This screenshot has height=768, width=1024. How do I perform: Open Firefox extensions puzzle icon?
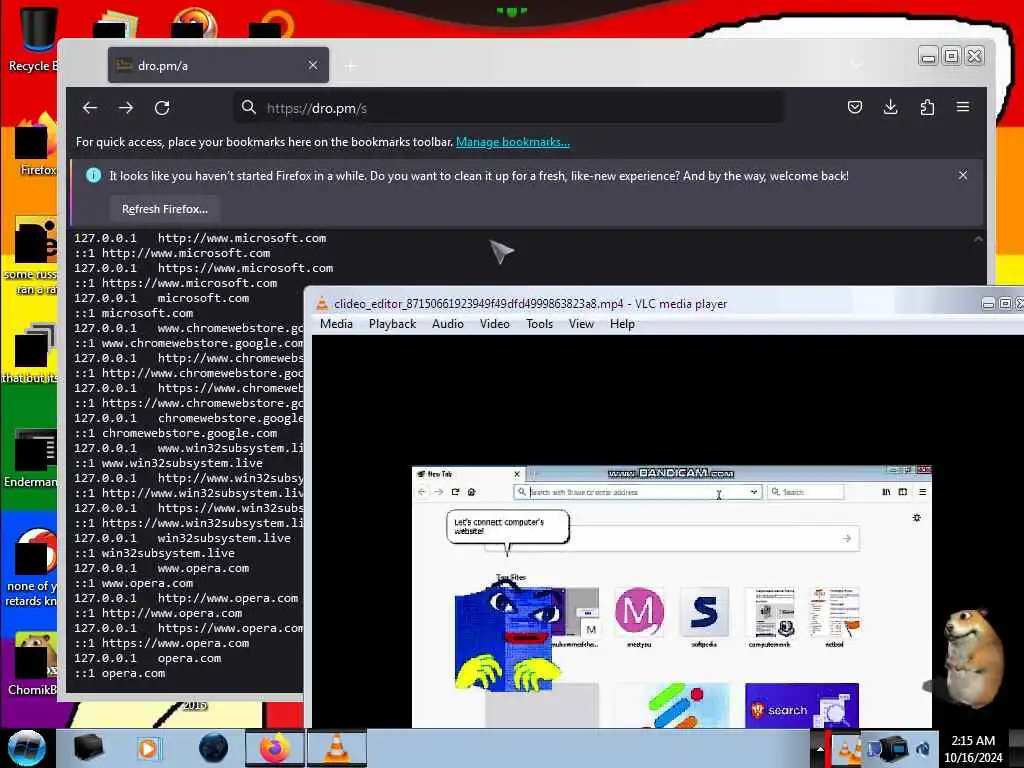[927, 107]
